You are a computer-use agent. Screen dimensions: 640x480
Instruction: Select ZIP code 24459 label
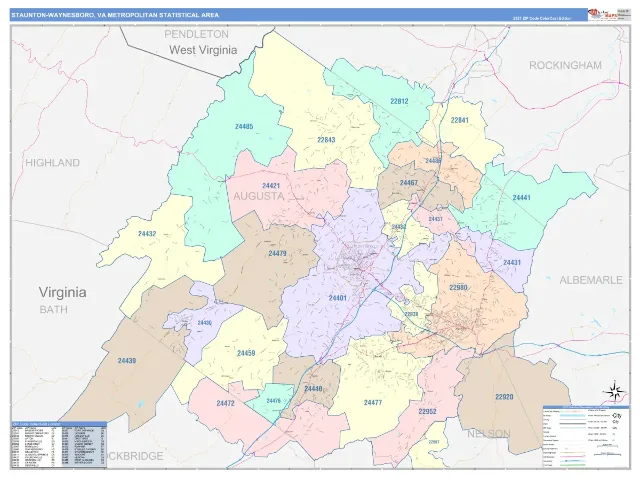pyautogui.click(x=246, y=353)
